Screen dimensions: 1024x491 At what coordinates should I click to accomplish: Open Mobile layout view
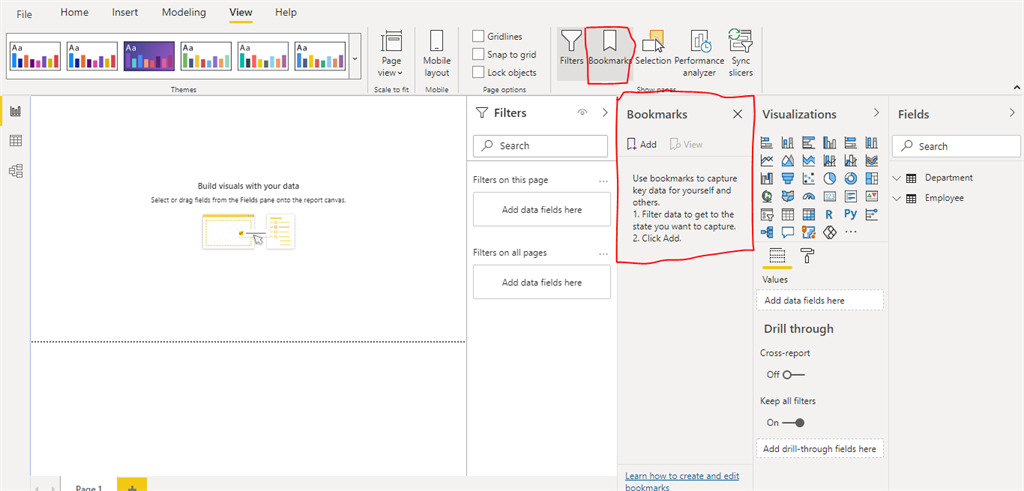pyautogui.click(x=437, y=54)
